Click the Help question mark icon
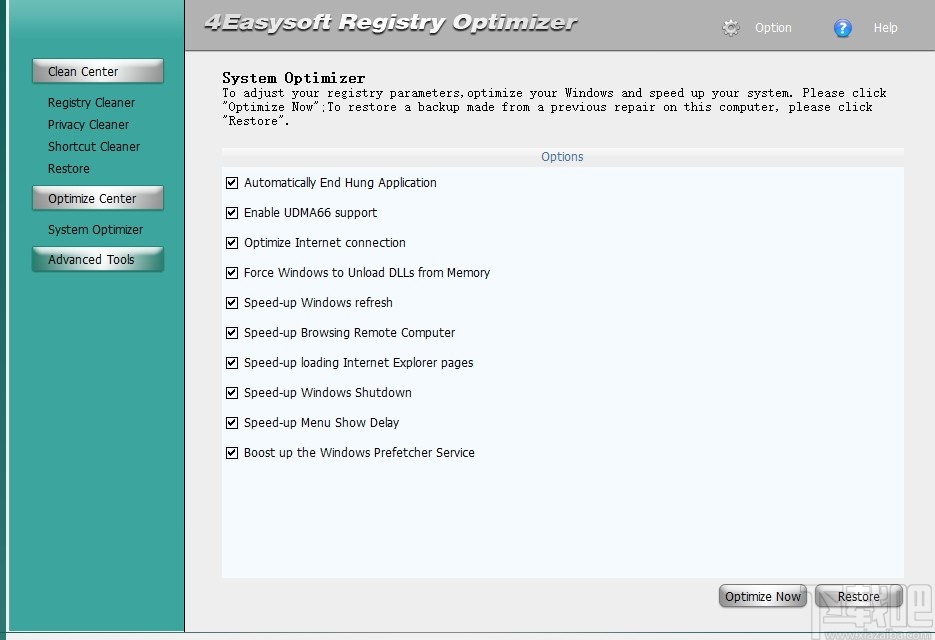 coord(843,27)
